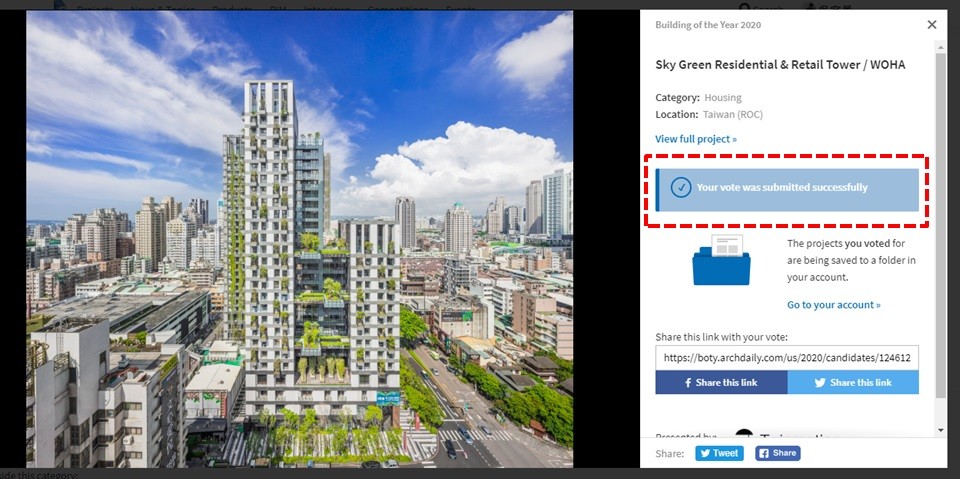The image size is (960, 479).
Task: Click the checkmark icon in the success banner
Action: 681,187
